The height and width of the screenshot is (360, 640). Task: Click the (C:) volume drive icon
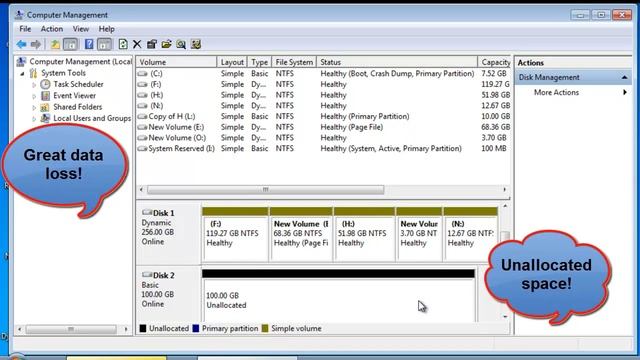[142, 73]
